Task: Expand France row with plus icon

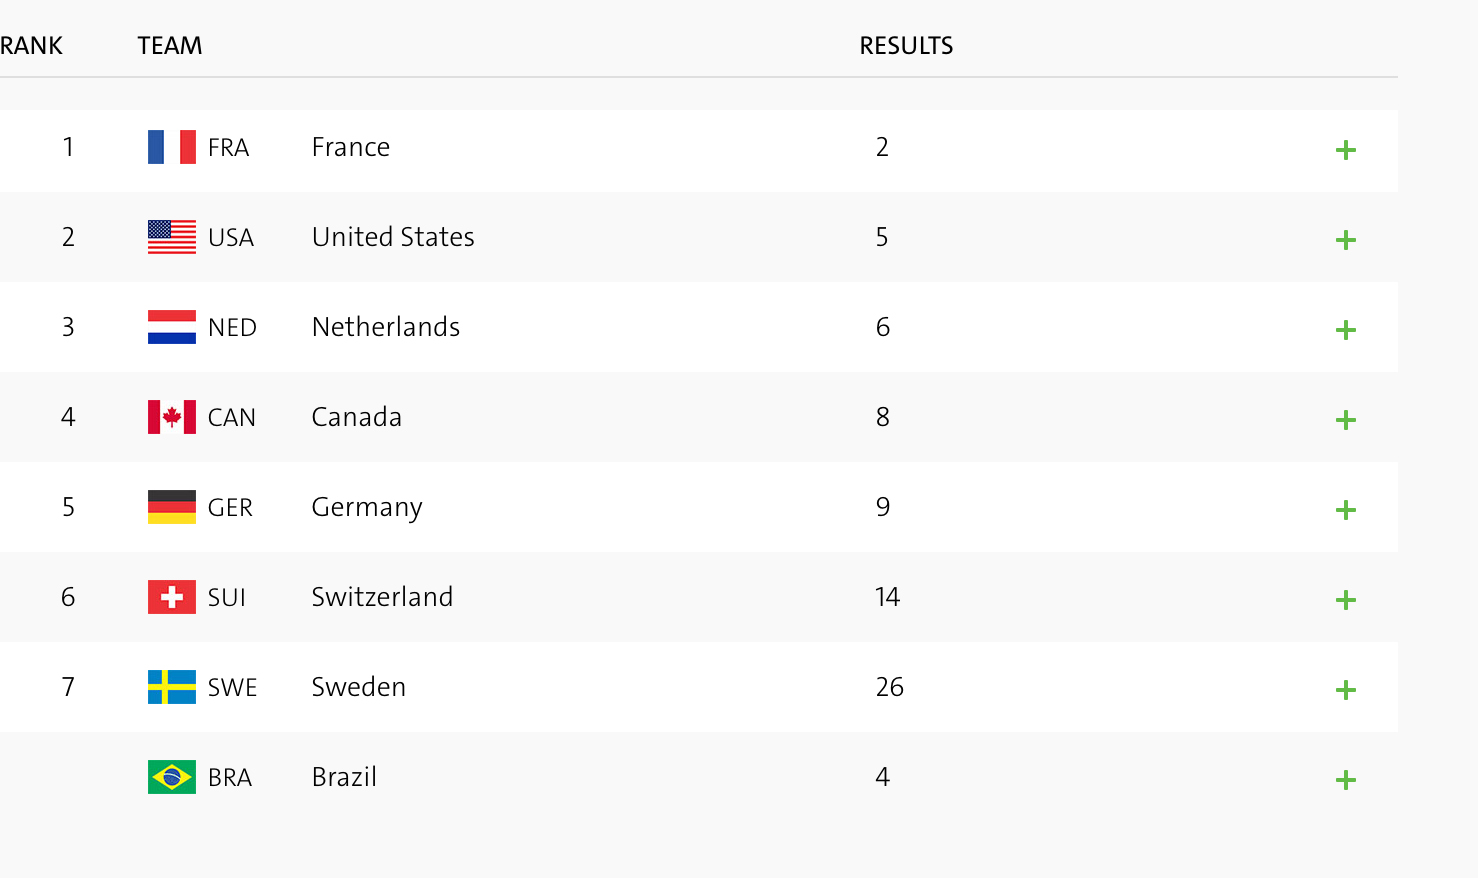Action: point(1346,150)
